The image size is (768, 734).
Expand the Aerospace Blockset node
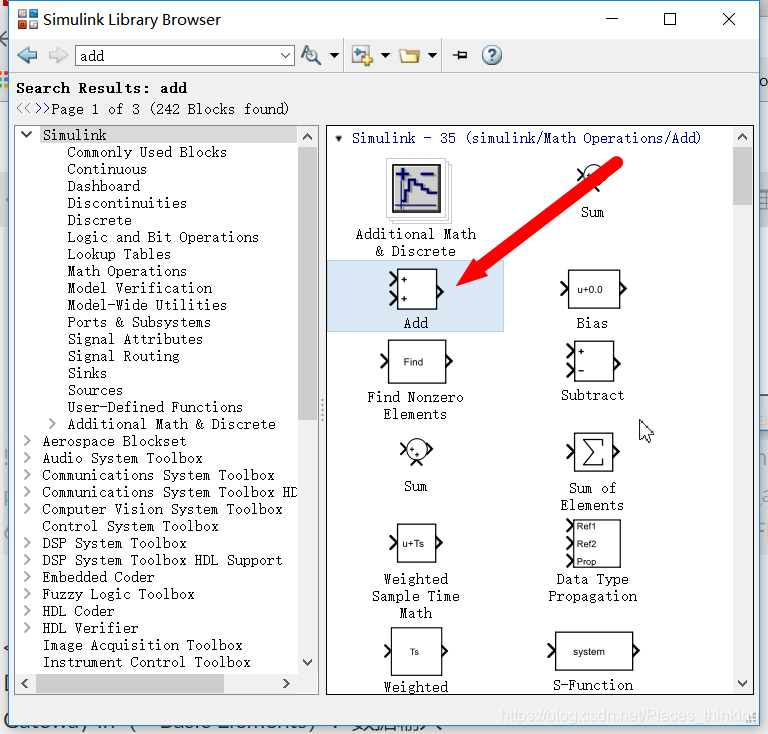point(27,441)
